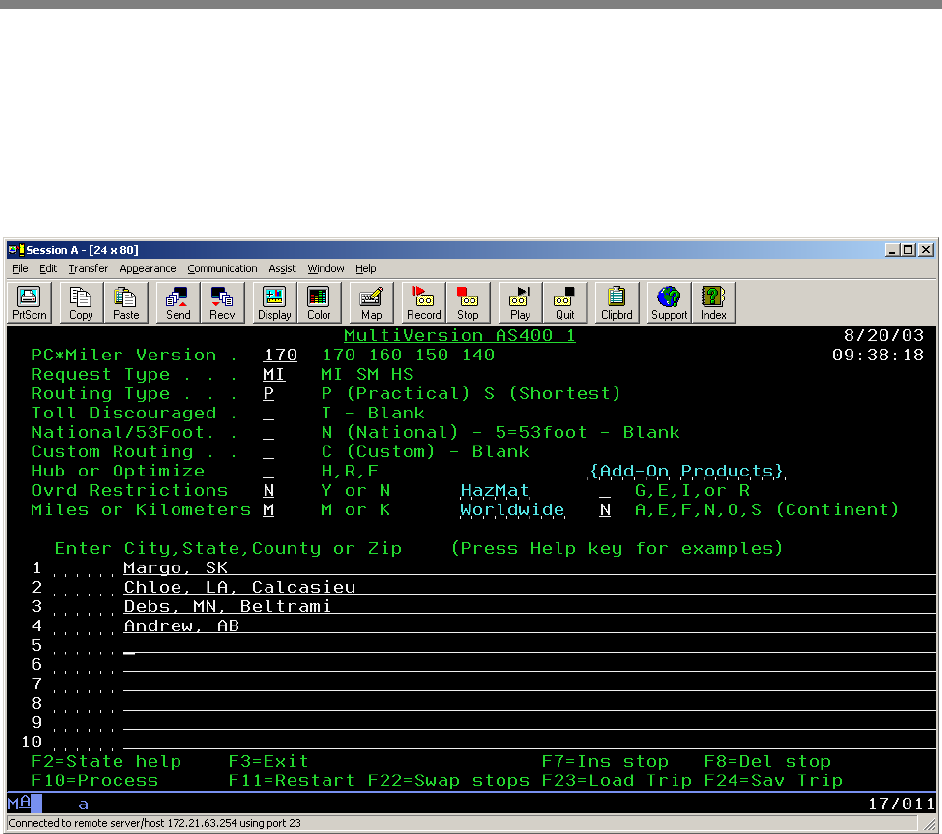The width and height of the screenshot is (942, 834).
Task: Select stop 4 entry Andrew, AB
Action: tap(529, 626)
